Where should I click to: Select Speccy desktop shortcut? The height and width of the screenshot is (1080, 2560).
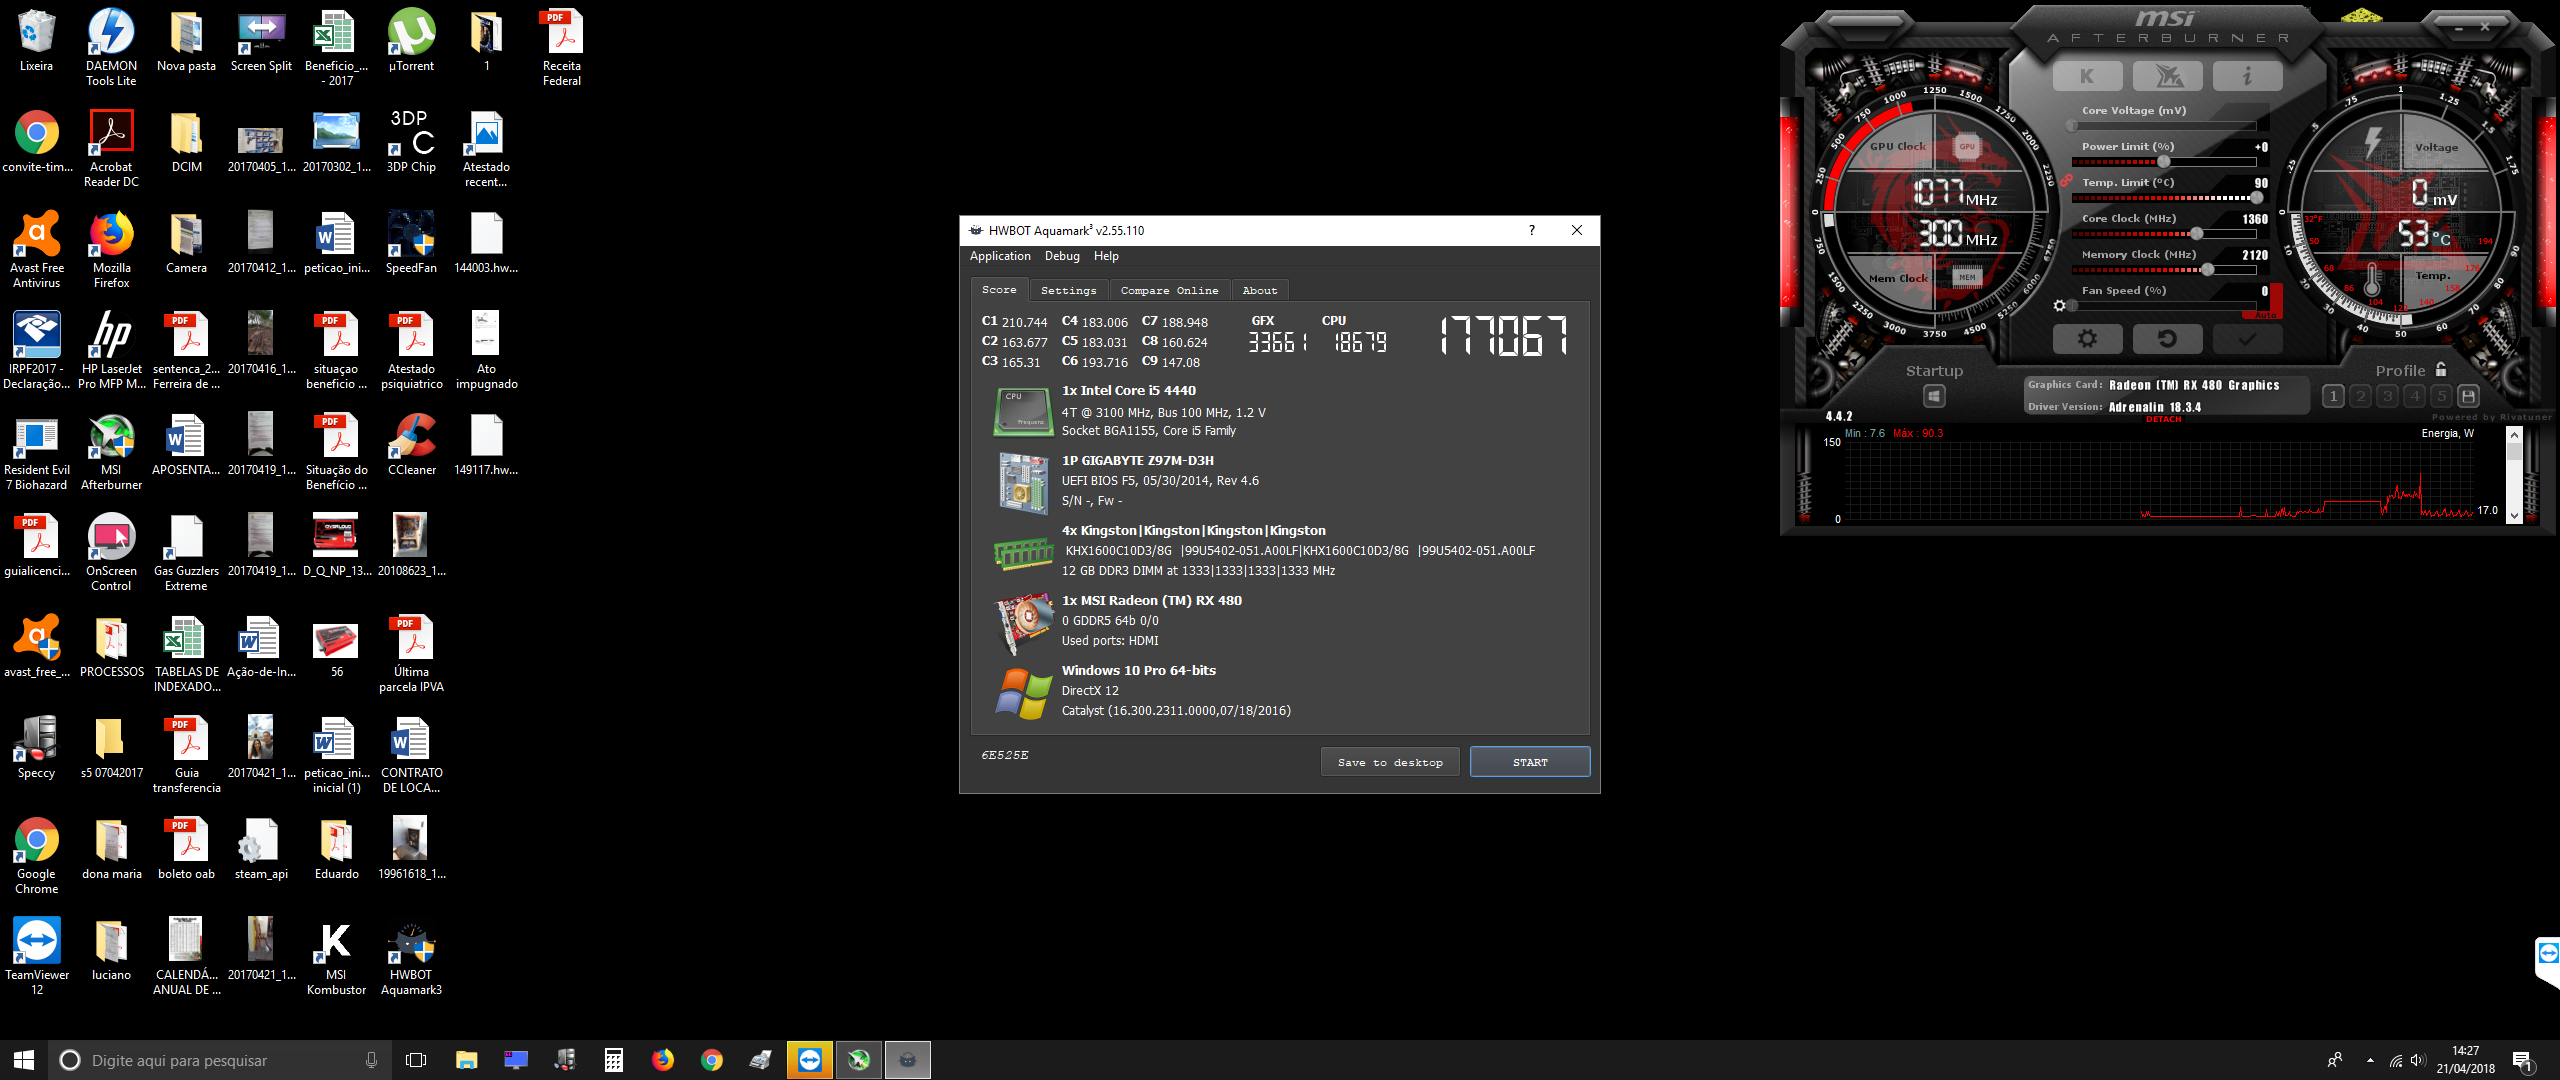pos(36,747)
